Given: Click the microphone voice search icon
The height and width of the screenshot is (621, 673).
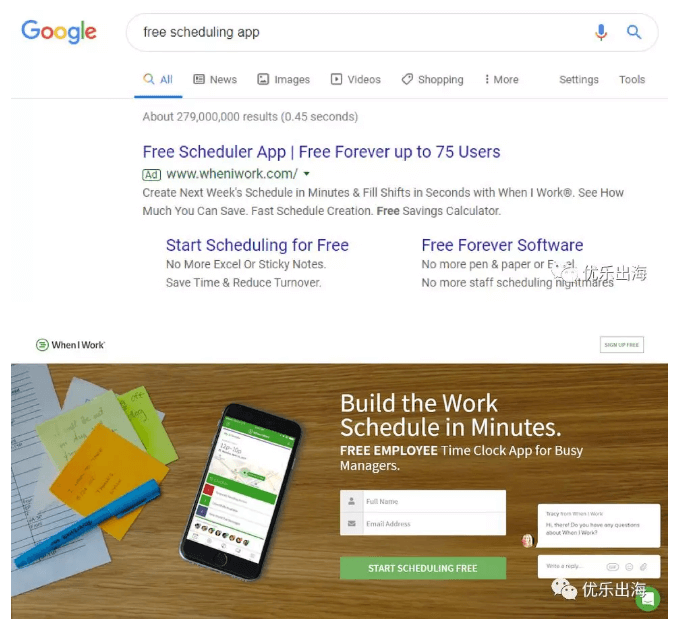Looking at the screenshot, I should pyautogui.click(x=601, y=32).
